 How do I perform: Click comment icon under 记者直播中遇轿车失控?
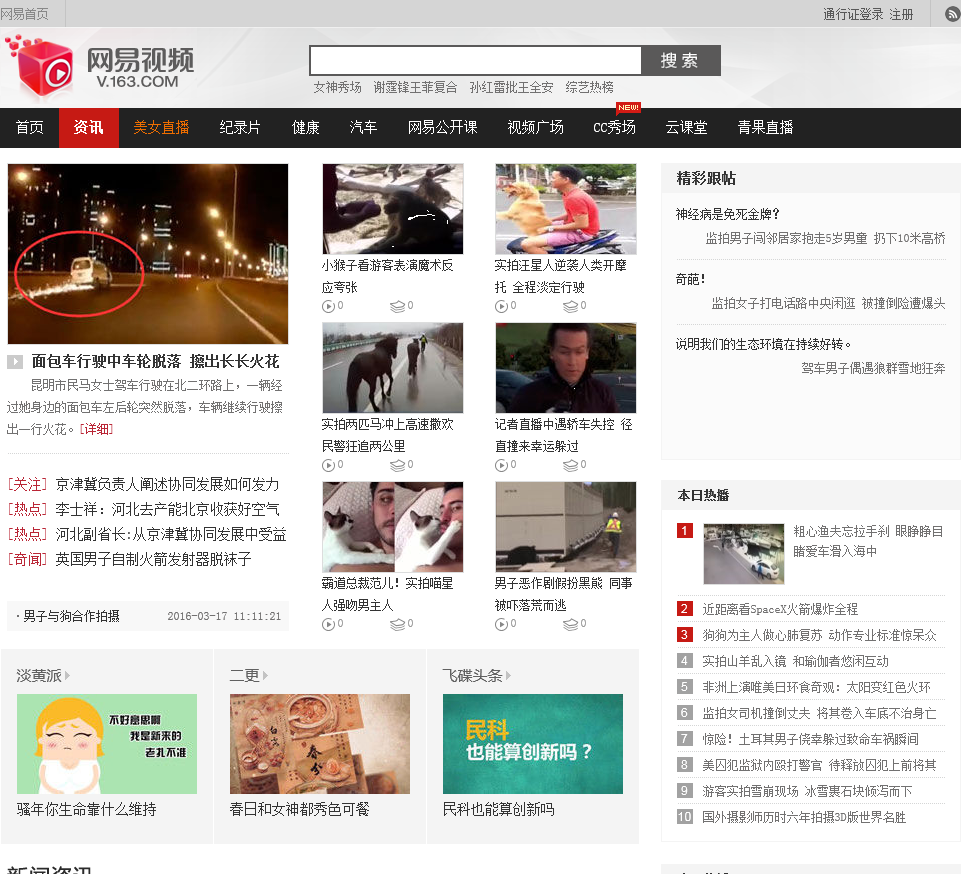coord(570,465)
